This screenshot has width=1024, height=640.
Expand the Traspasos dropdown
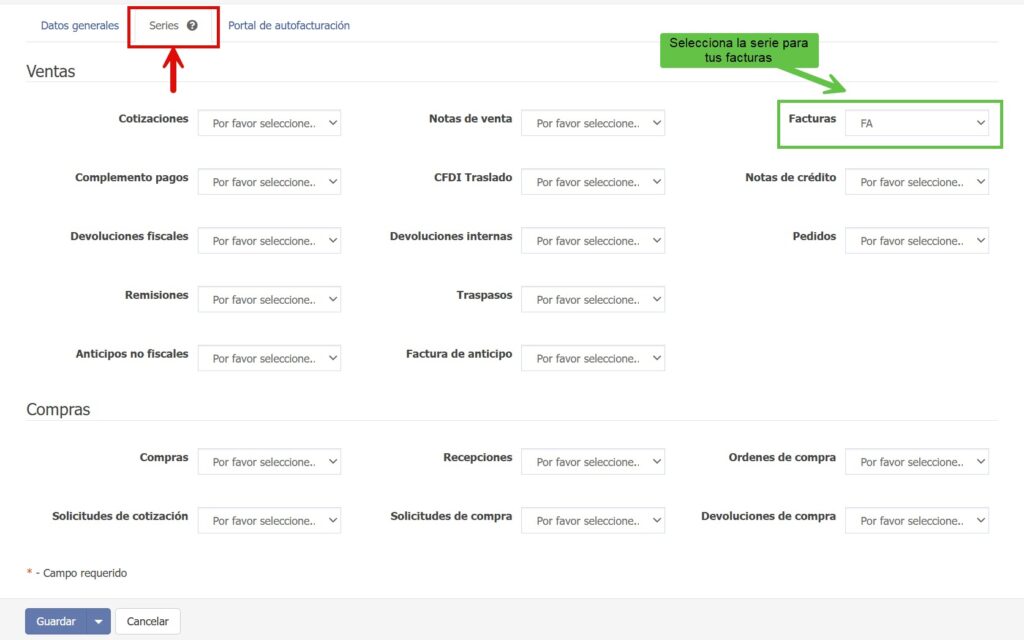(593, 300)
